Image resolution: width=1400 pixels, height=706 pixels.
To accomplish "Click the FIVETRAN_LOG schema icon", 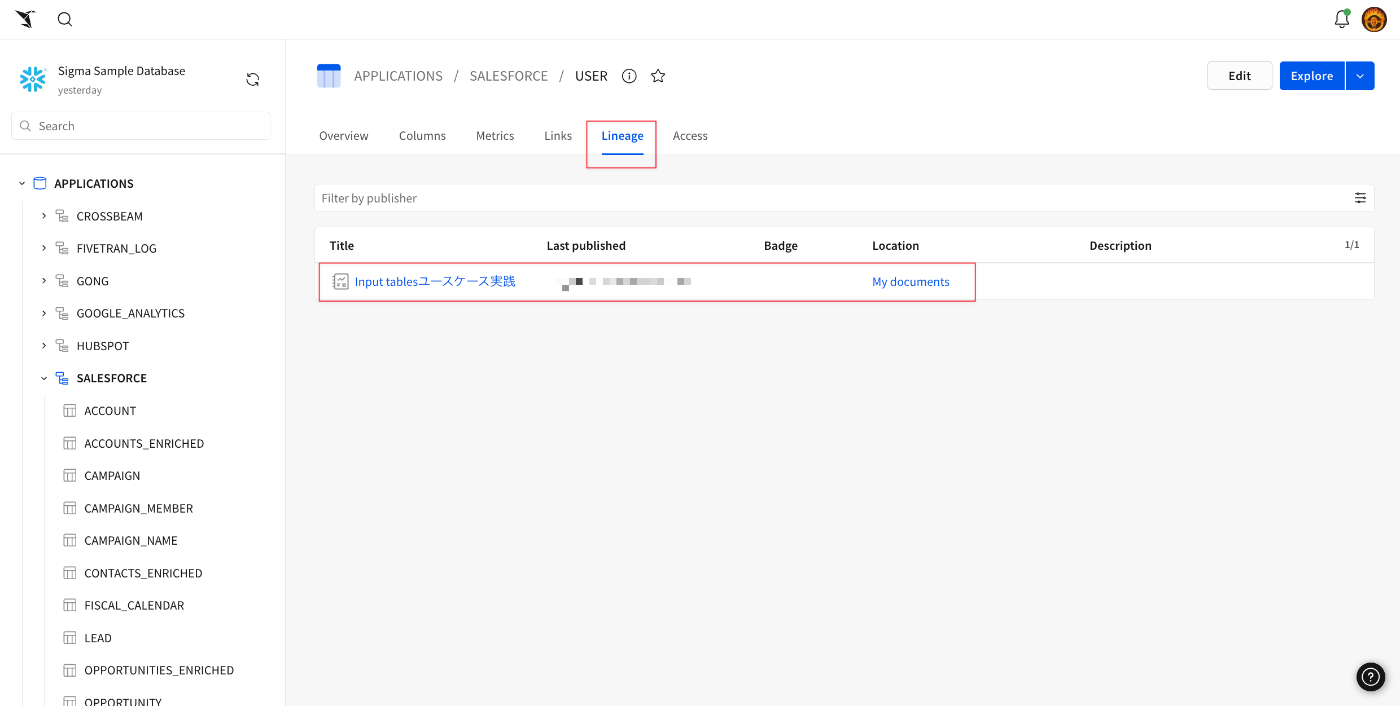I will [62, 249].
